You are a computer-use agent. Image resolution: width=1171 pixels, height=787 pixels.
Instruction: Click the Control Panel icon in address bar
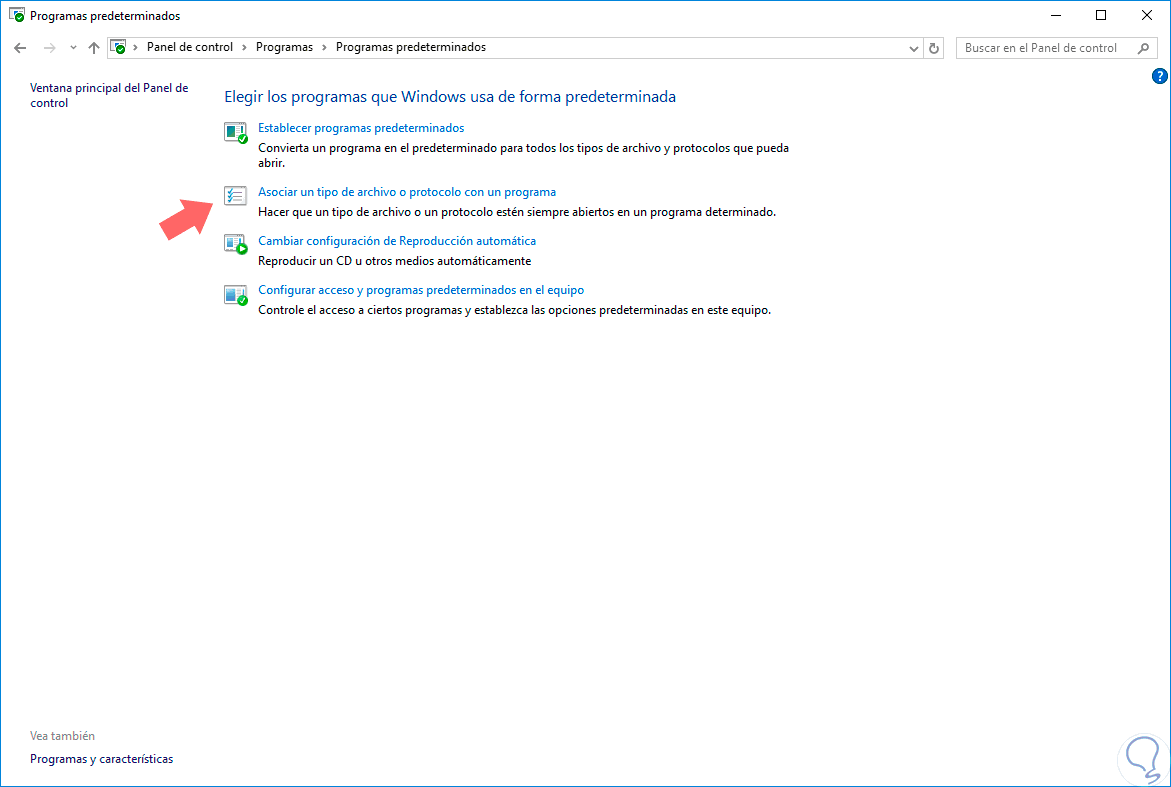click(x=118, y=47)
